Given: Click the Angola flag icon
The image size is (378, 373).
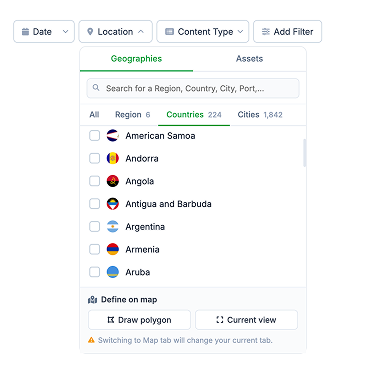Looking at the screenshot, I should pos(113,181).
